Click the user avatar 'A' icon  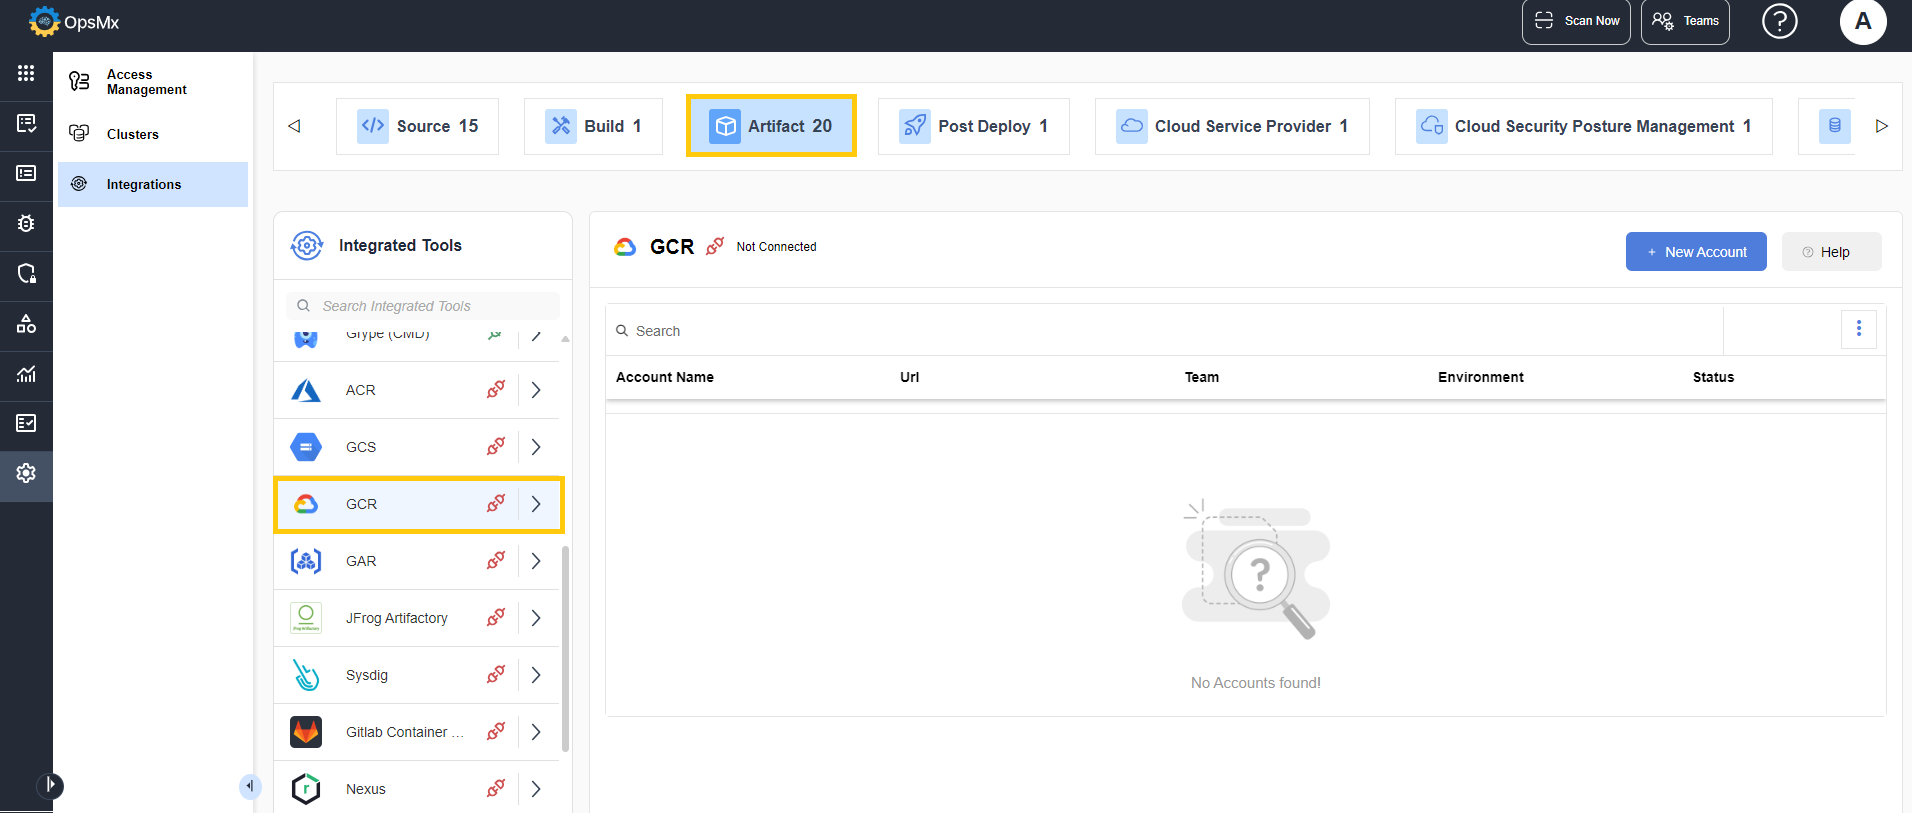1862,22
